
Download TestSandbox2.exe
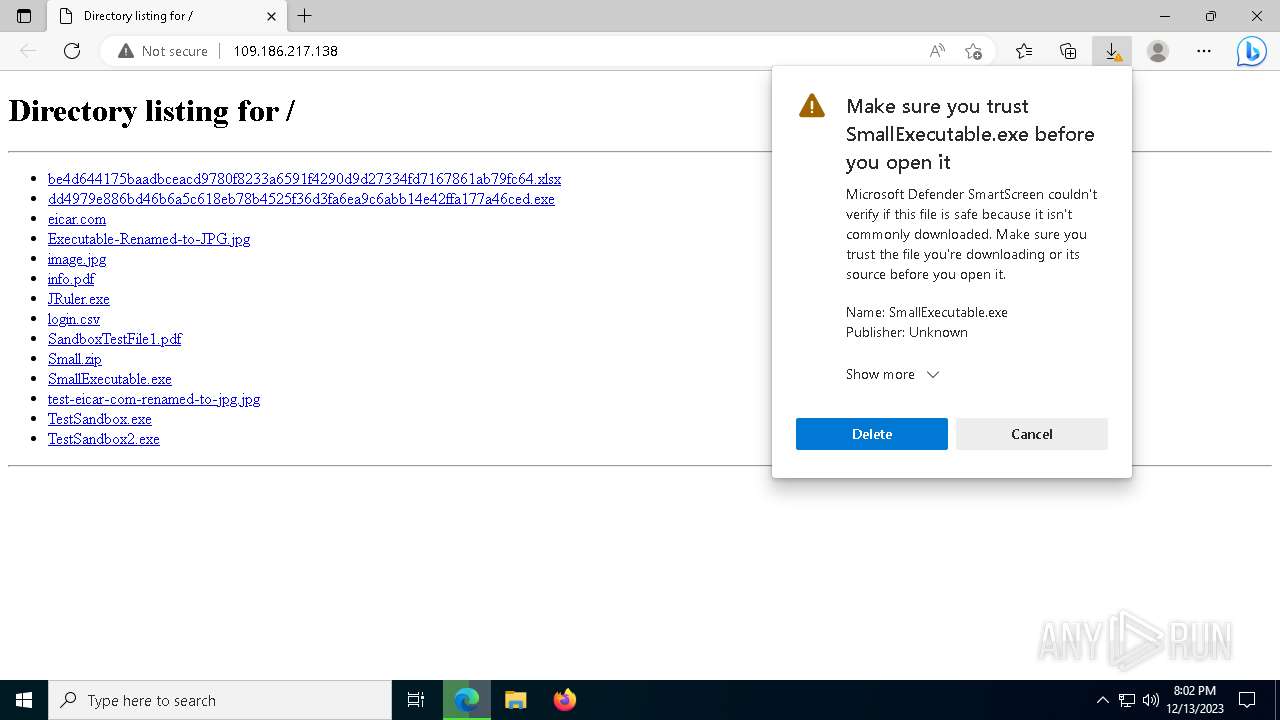pos(104,439)
